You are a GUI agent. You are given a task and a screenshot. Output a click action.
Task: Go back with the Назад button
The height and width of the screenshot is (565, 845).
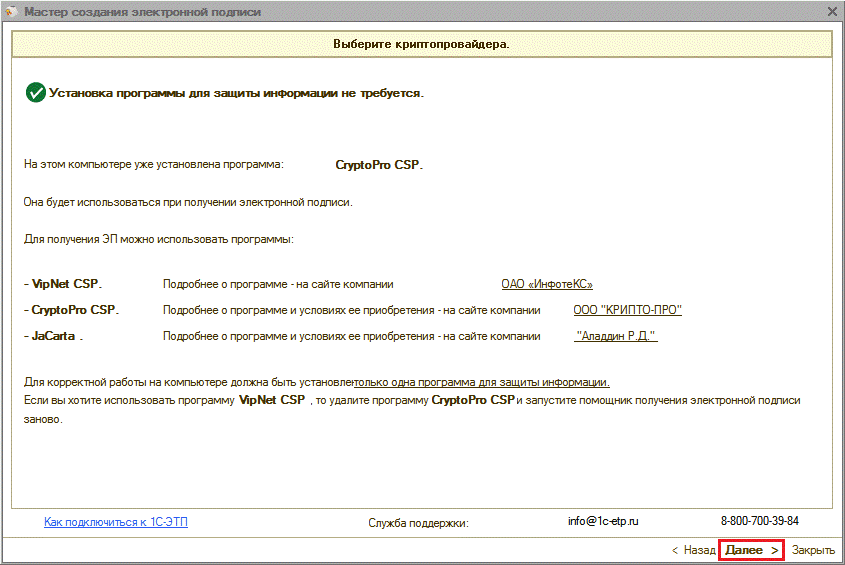[694, 550]
